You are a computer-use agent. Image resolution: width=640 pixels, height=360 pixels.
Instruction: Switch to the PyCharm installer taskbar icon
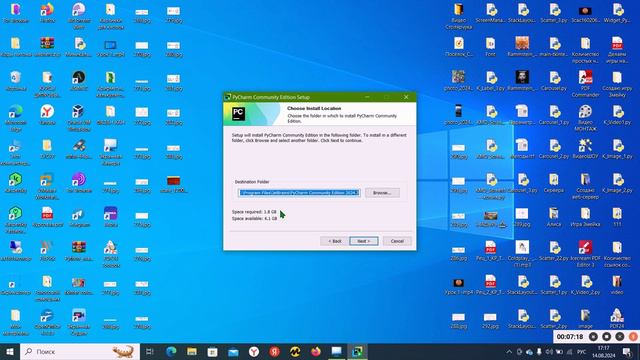[358, 351]
